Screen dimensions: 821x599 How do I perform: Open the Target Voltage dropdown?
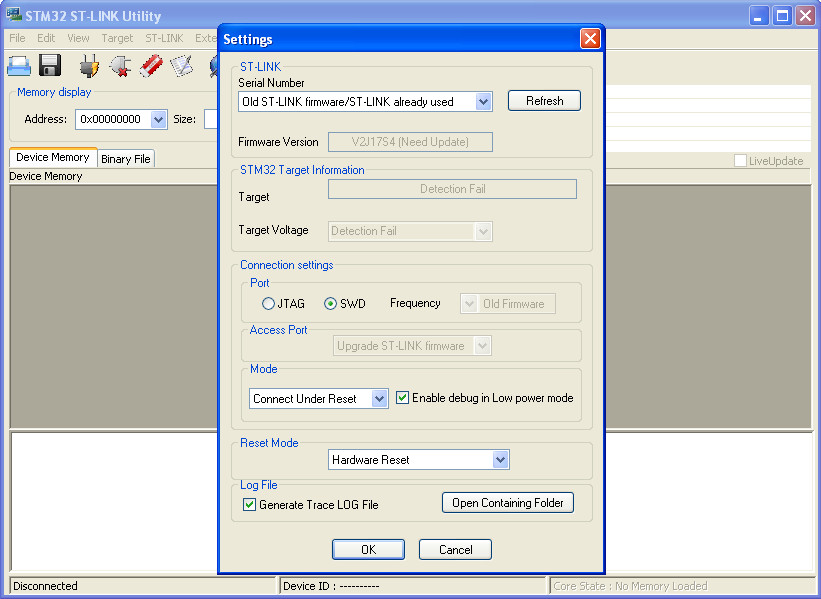pyautogui.click(x=483, y=231)
